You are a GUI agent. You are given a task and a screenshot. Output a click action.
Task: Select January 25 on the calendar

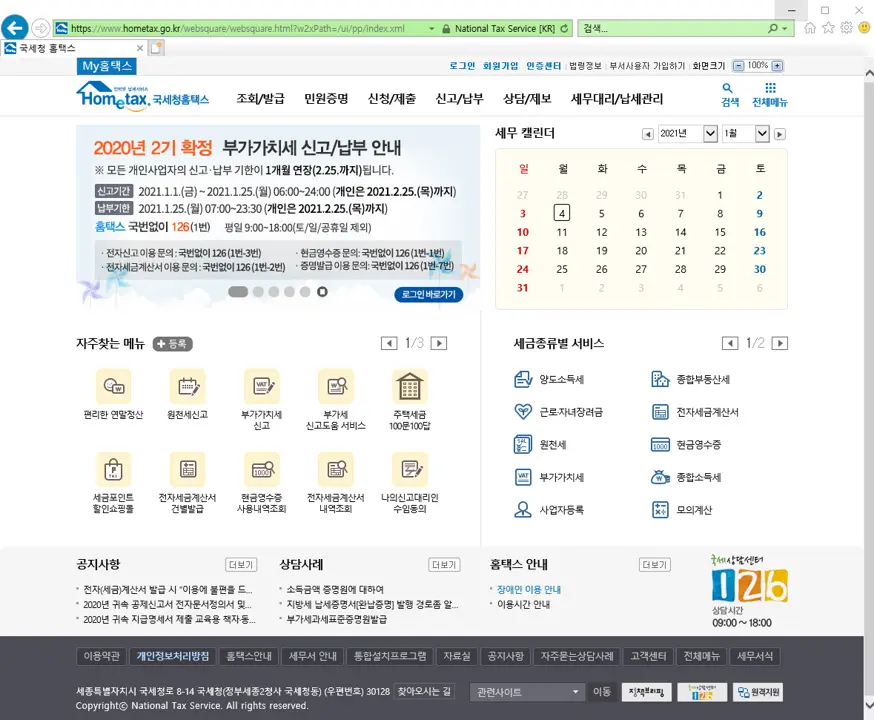[562, 269]
